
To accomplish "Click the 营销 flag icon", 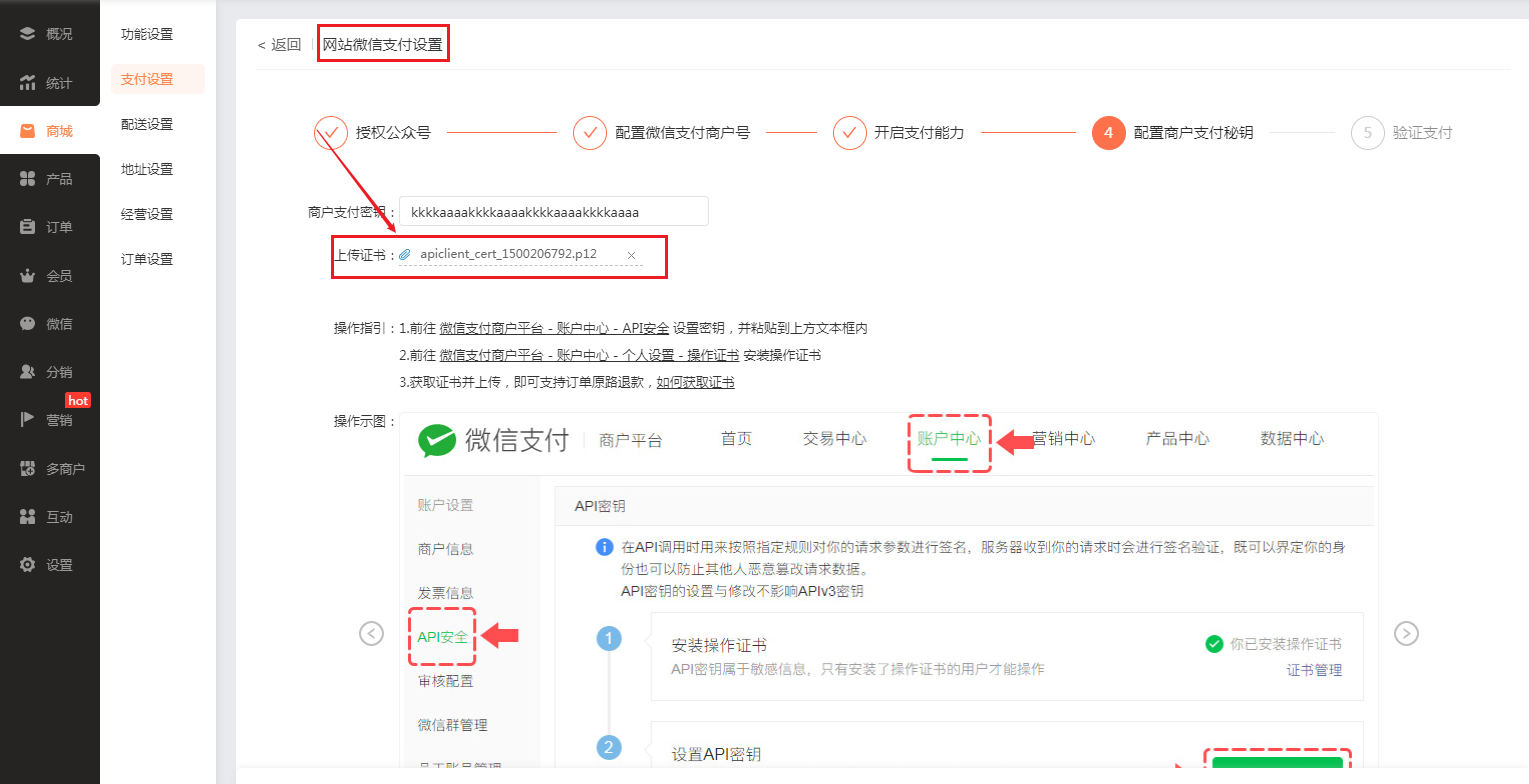I will pyautogui.click(x=28, y=420).
